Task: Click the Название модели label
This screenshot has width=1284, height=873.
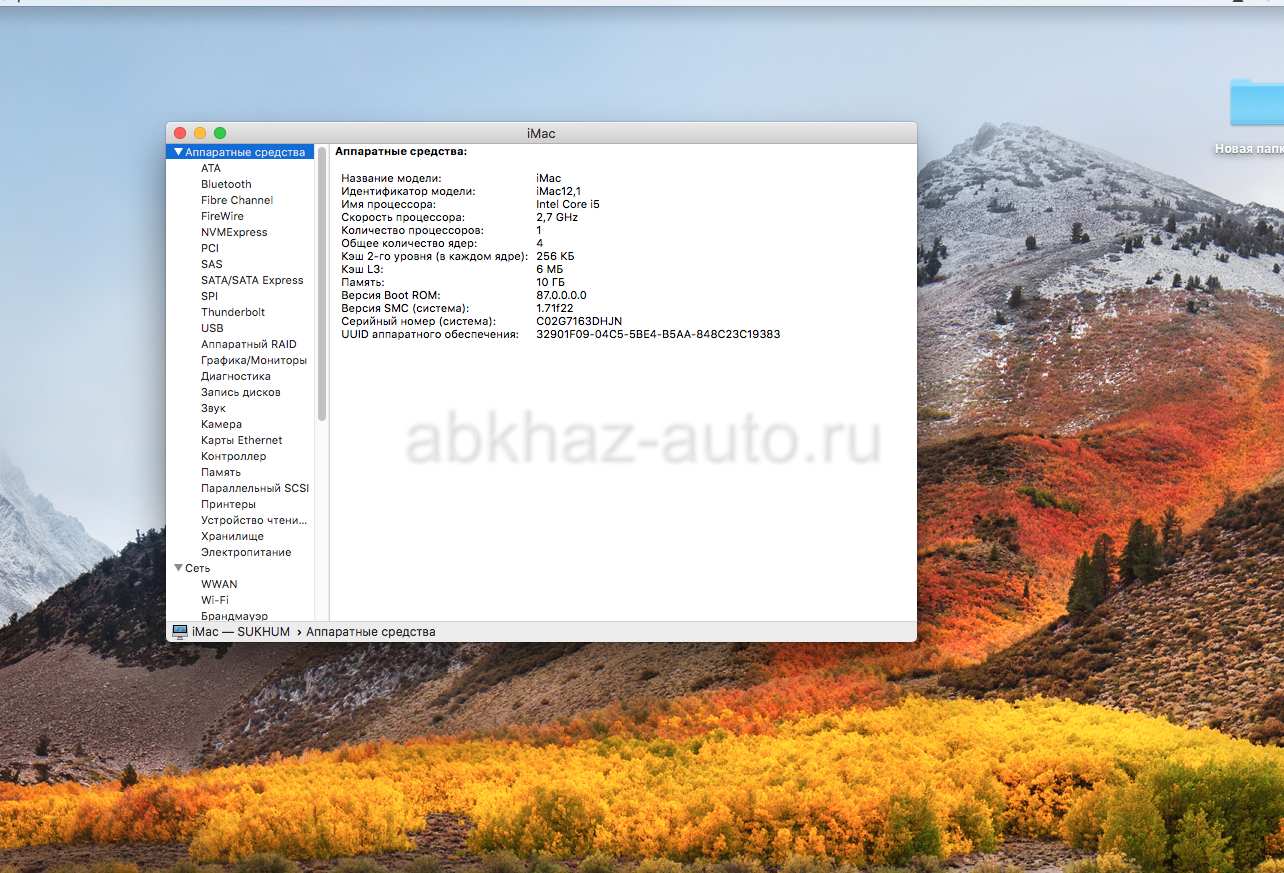Action: pos(391,178)
